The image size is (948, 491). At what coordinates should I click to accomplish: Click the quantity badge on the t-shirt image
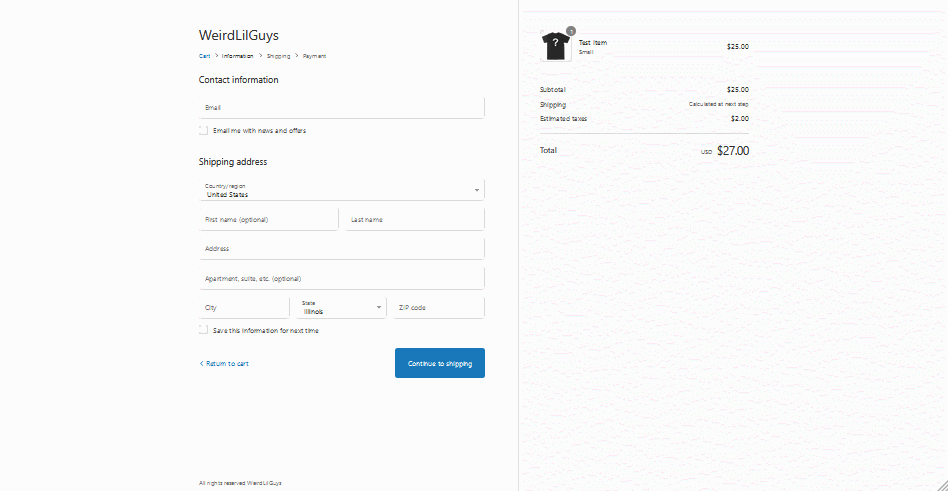[571, 31]
